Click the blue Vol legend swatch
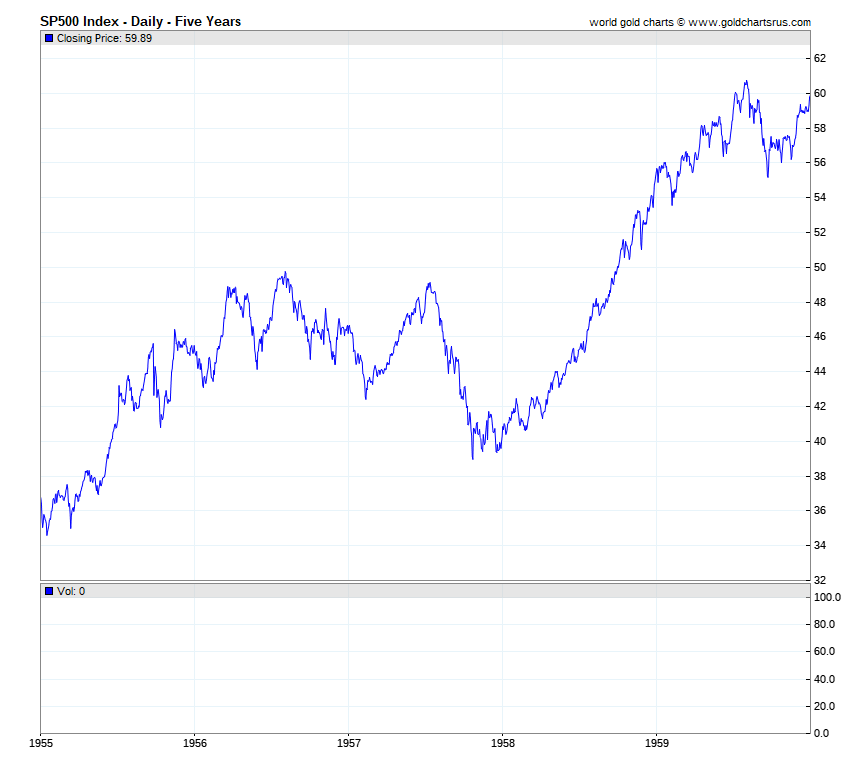 click(x=49, y=591)
